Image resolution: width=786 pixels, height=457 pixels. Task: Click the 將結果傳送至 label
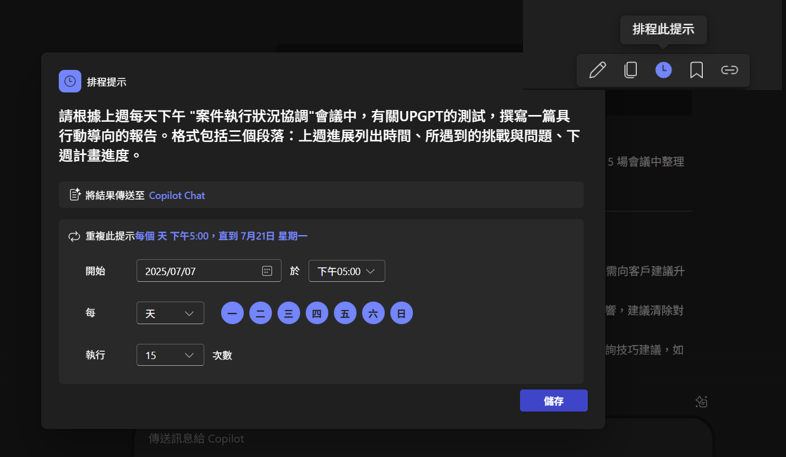(x=115, y=195)
